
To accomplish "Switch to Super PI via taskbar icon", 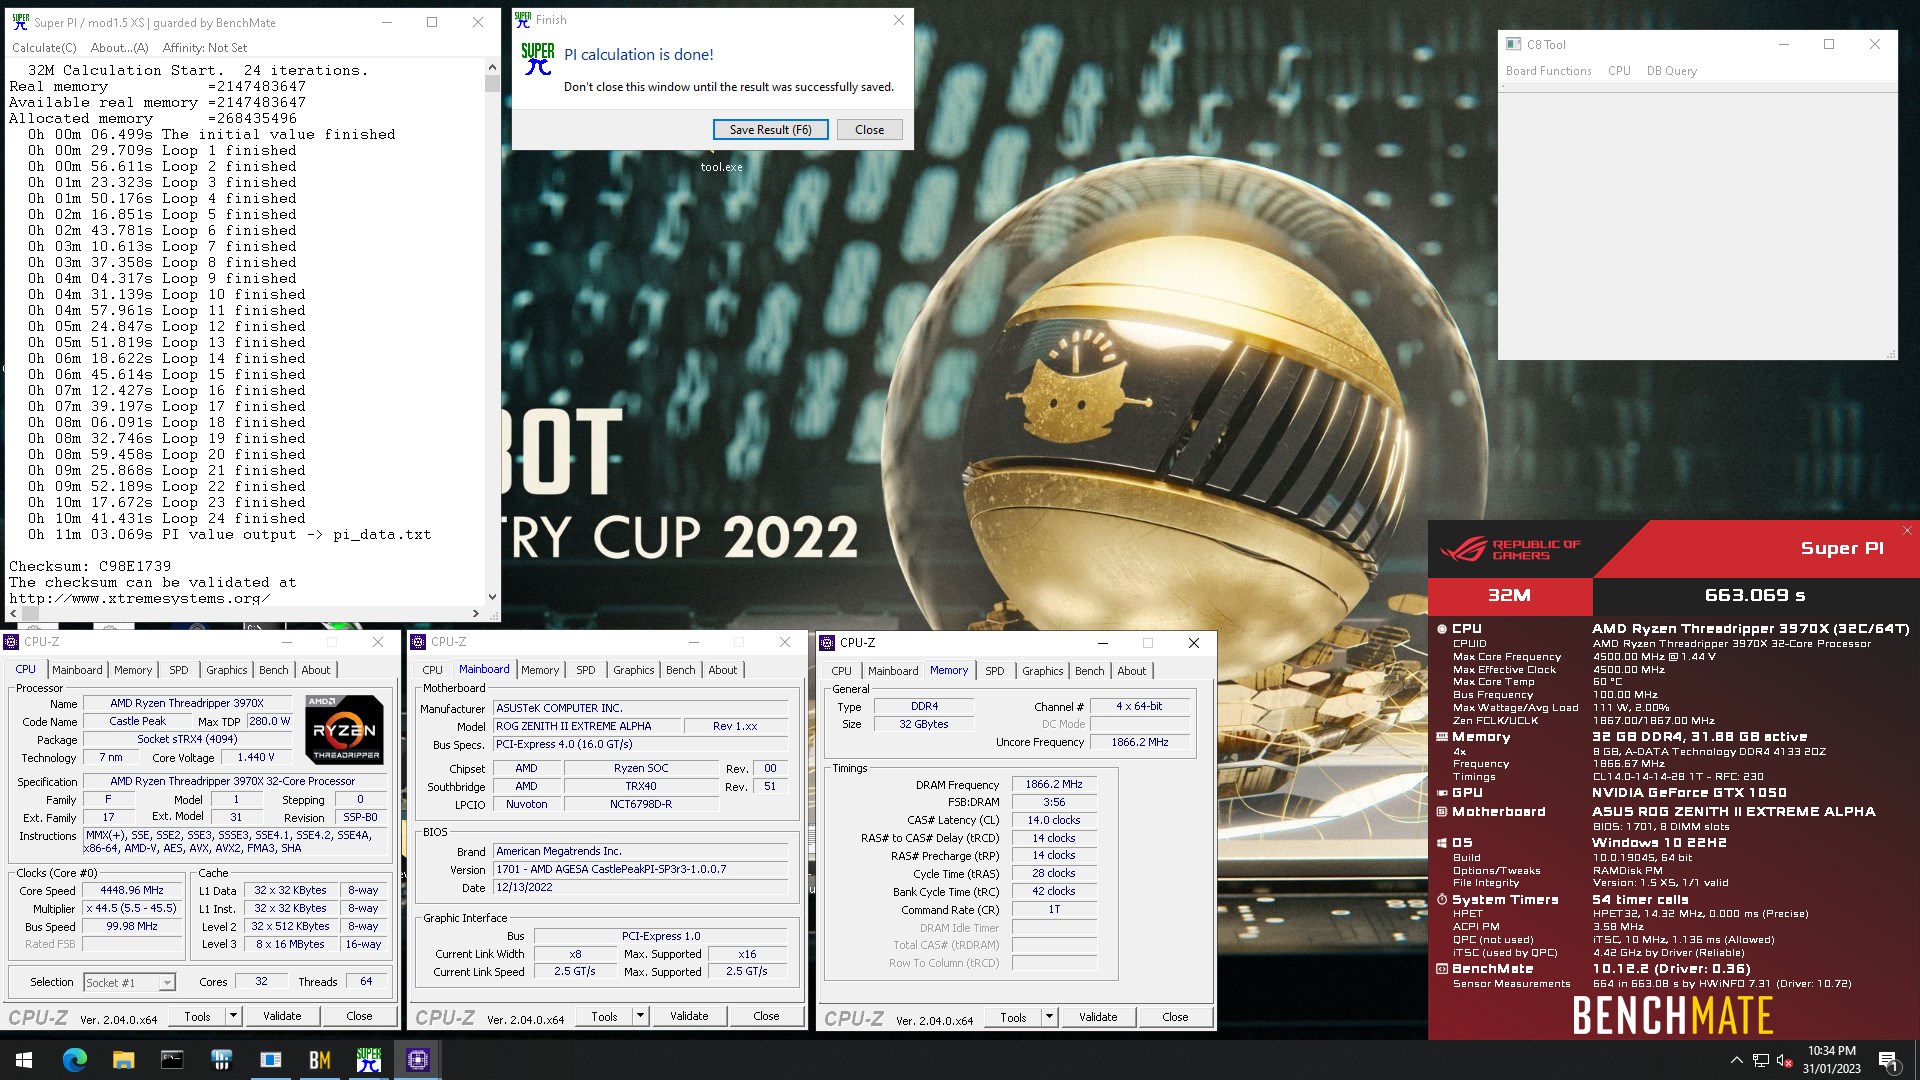I will pos(369,1060).
